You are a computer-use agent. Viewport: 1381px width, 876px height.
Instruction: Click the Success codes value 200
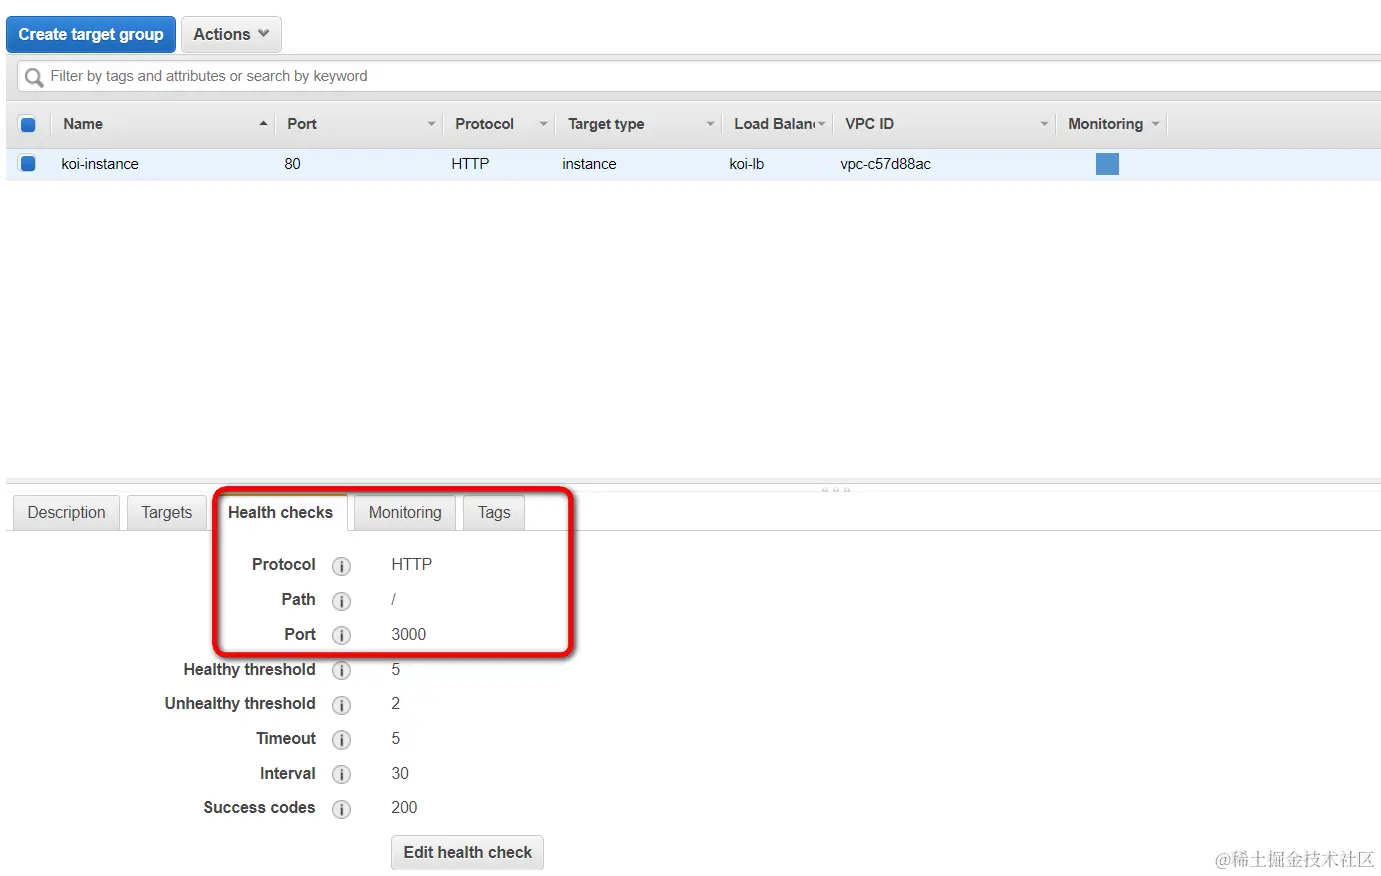coord(404,807)
